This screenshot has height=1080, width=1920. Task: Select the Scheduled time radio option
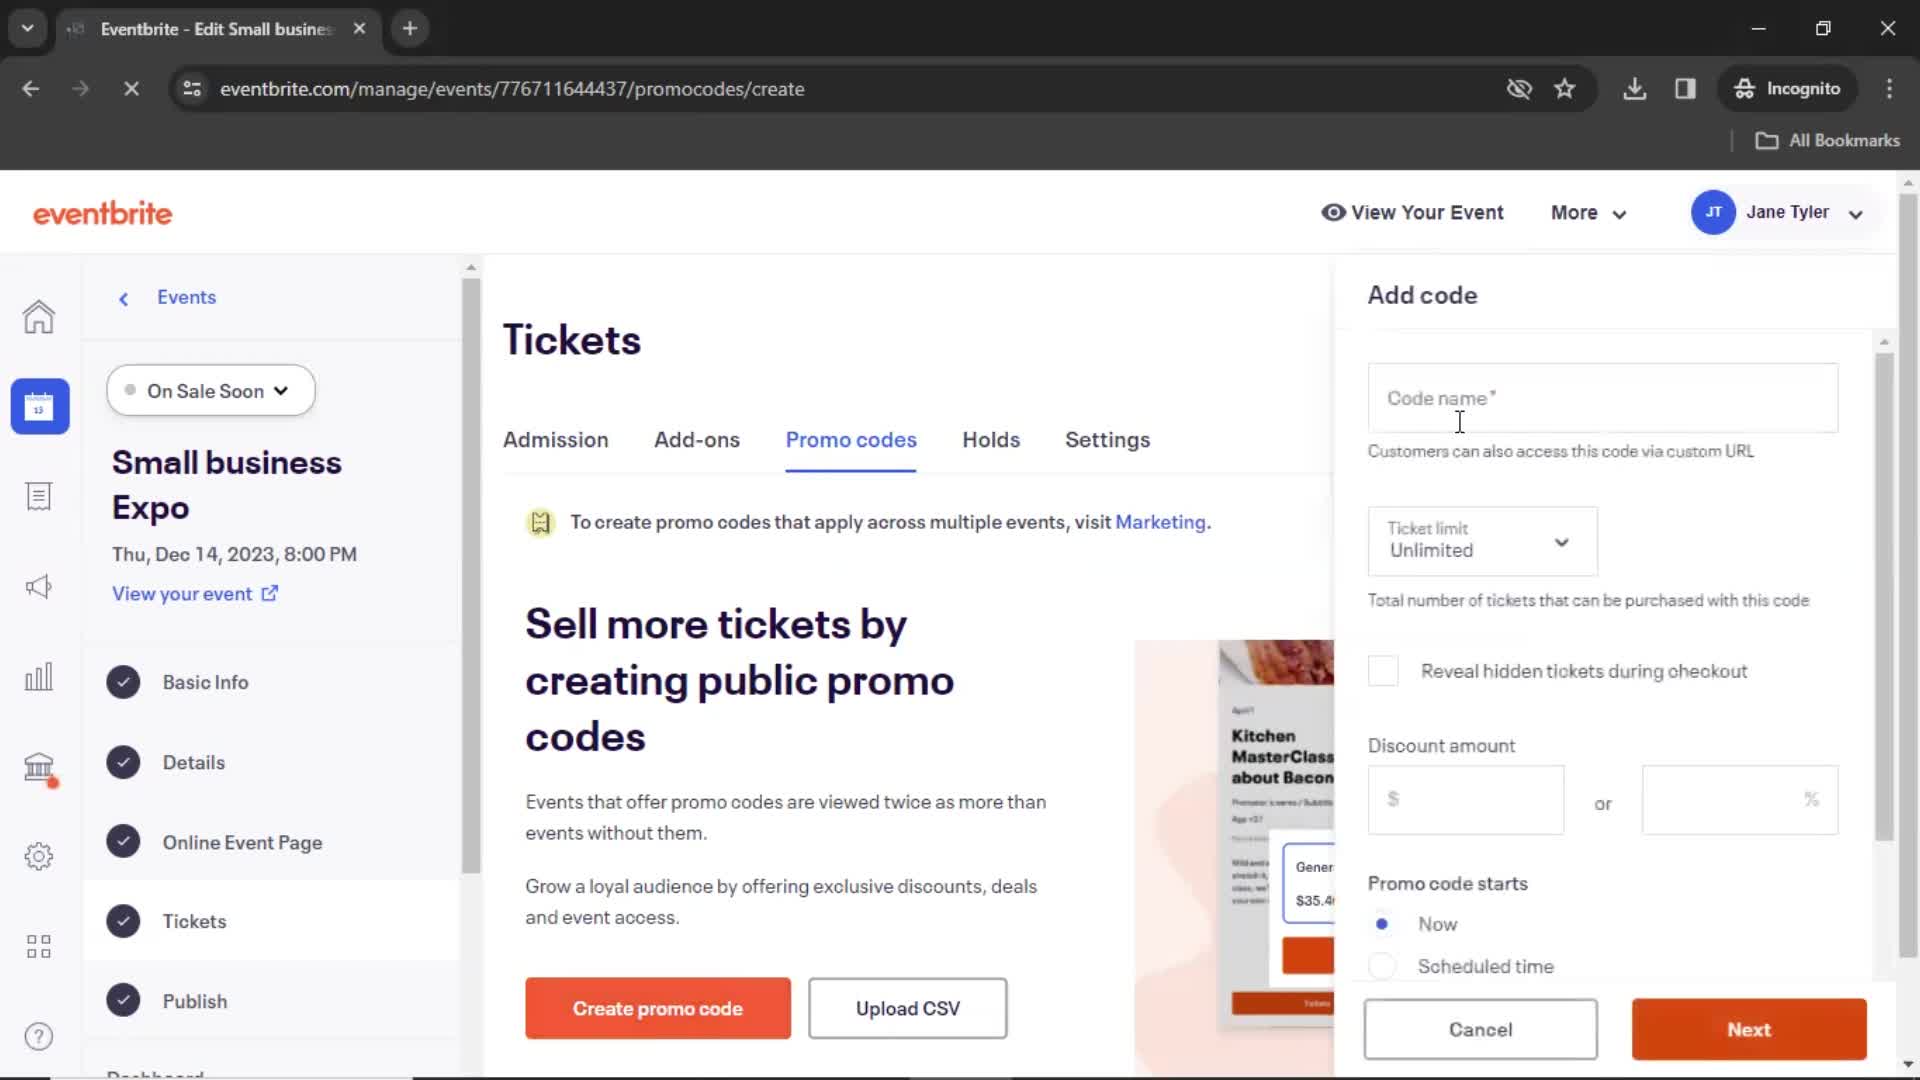[x=1381, y=966]
